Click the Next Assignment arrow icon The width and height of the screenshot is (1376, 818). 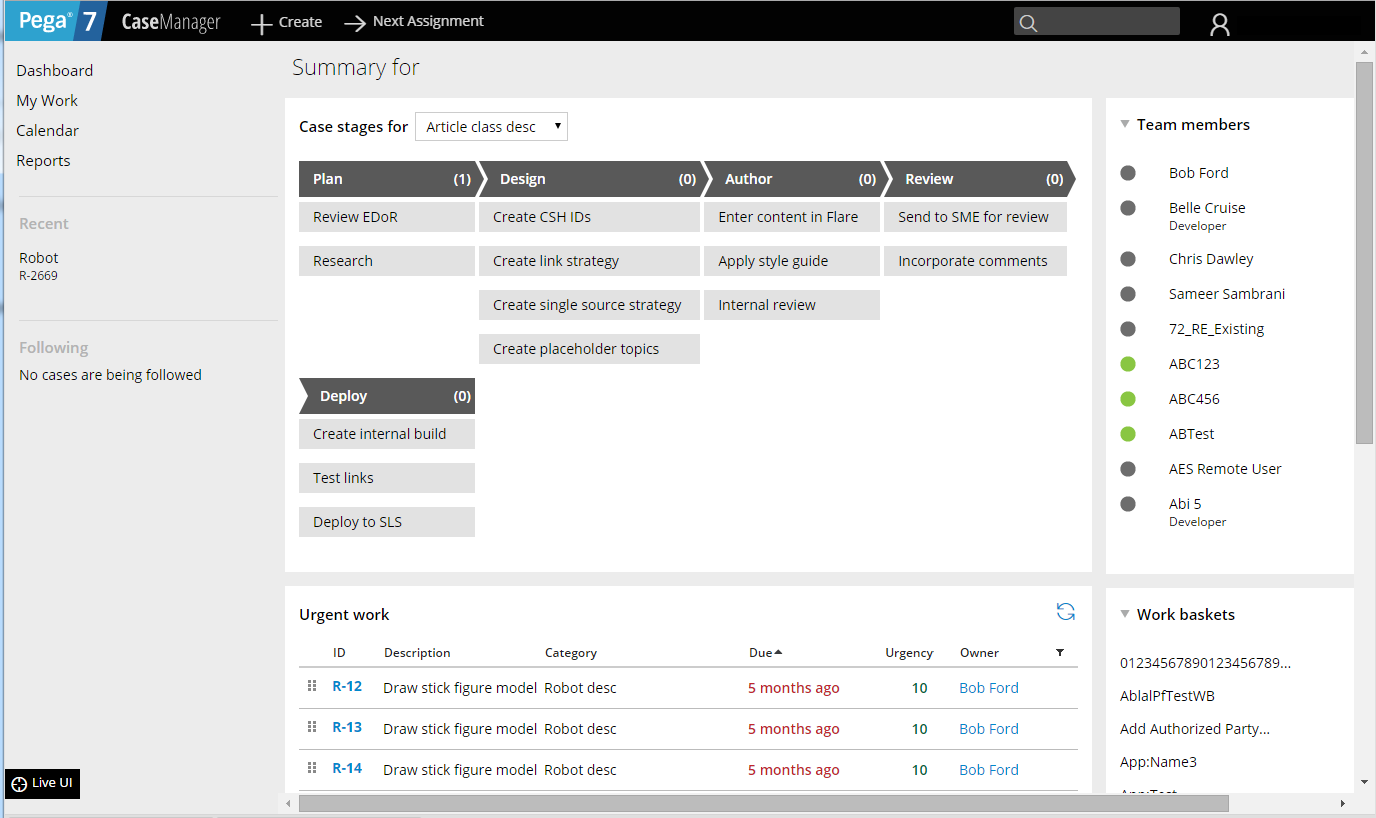[x=356, y=21]
